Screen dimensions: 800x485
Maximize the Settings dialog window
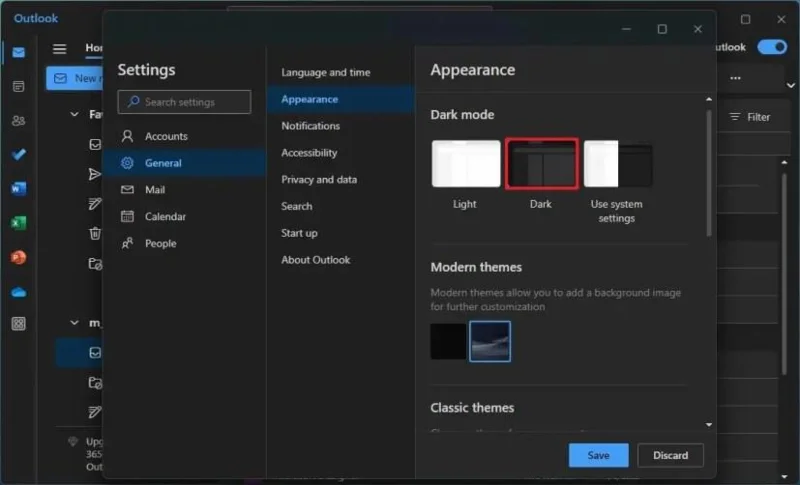pyautogui.click(x=662, y=29)
